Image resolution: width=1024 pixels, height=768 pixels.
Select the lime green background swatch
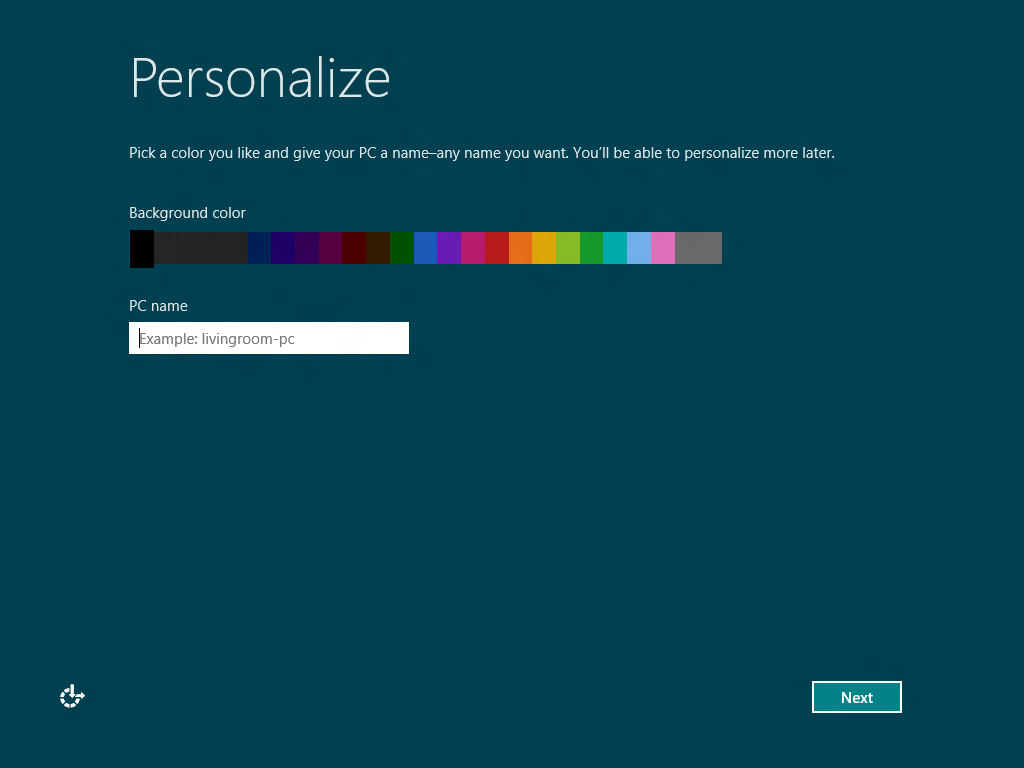pyautogui.click(x=567, y=248)
